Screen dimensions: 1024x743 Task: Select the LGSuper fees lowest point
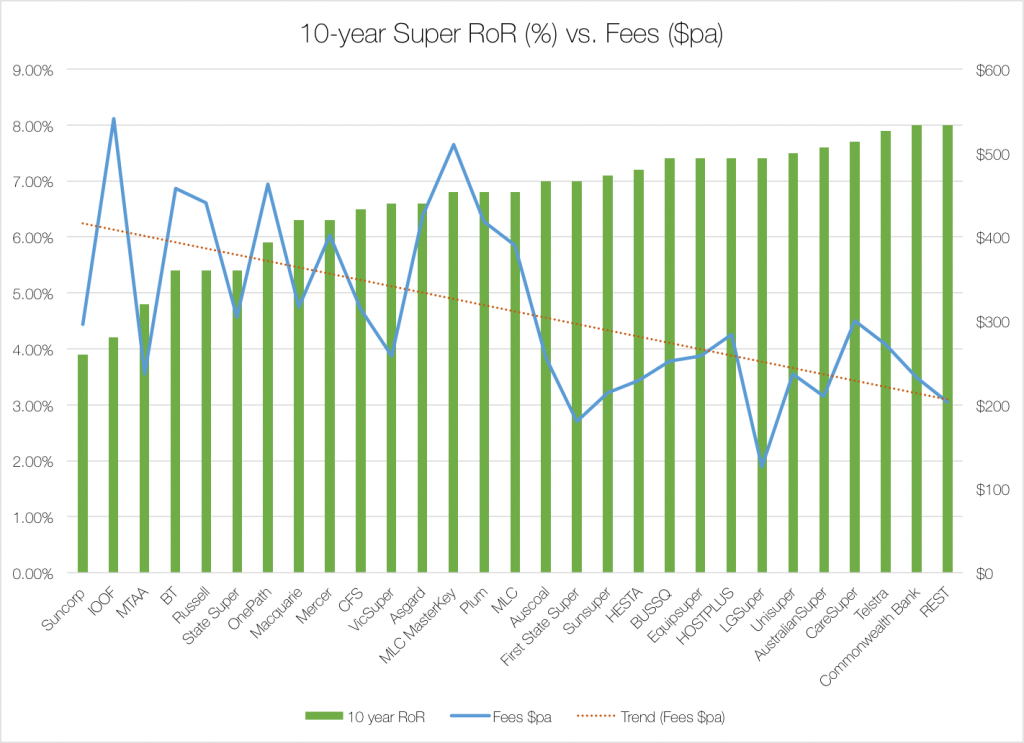[762, 465]
